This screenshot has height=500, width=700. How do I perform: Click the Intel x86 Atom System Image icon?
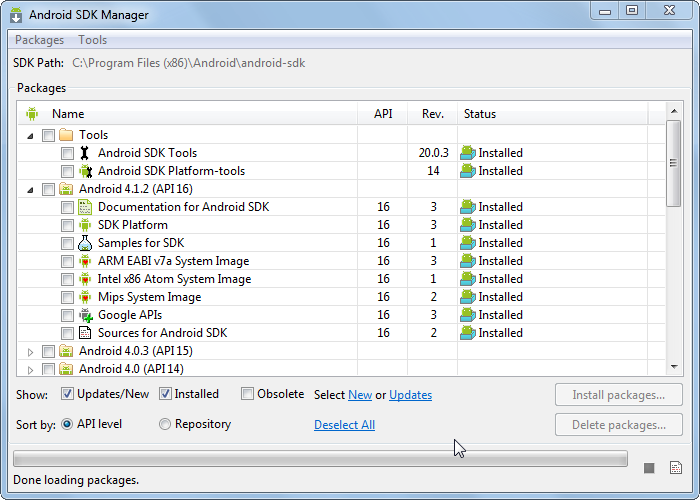point(85,279)
